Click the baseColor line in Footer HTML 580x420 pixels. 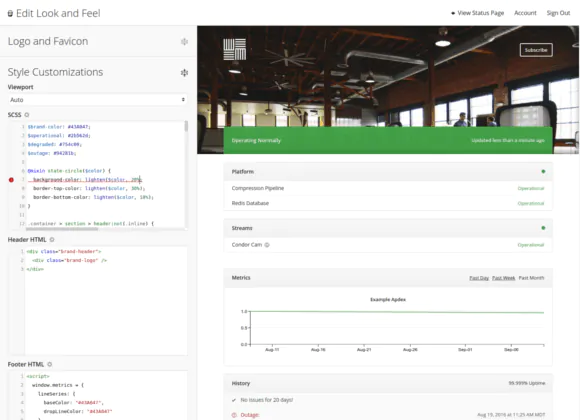[x=74, y=403]
